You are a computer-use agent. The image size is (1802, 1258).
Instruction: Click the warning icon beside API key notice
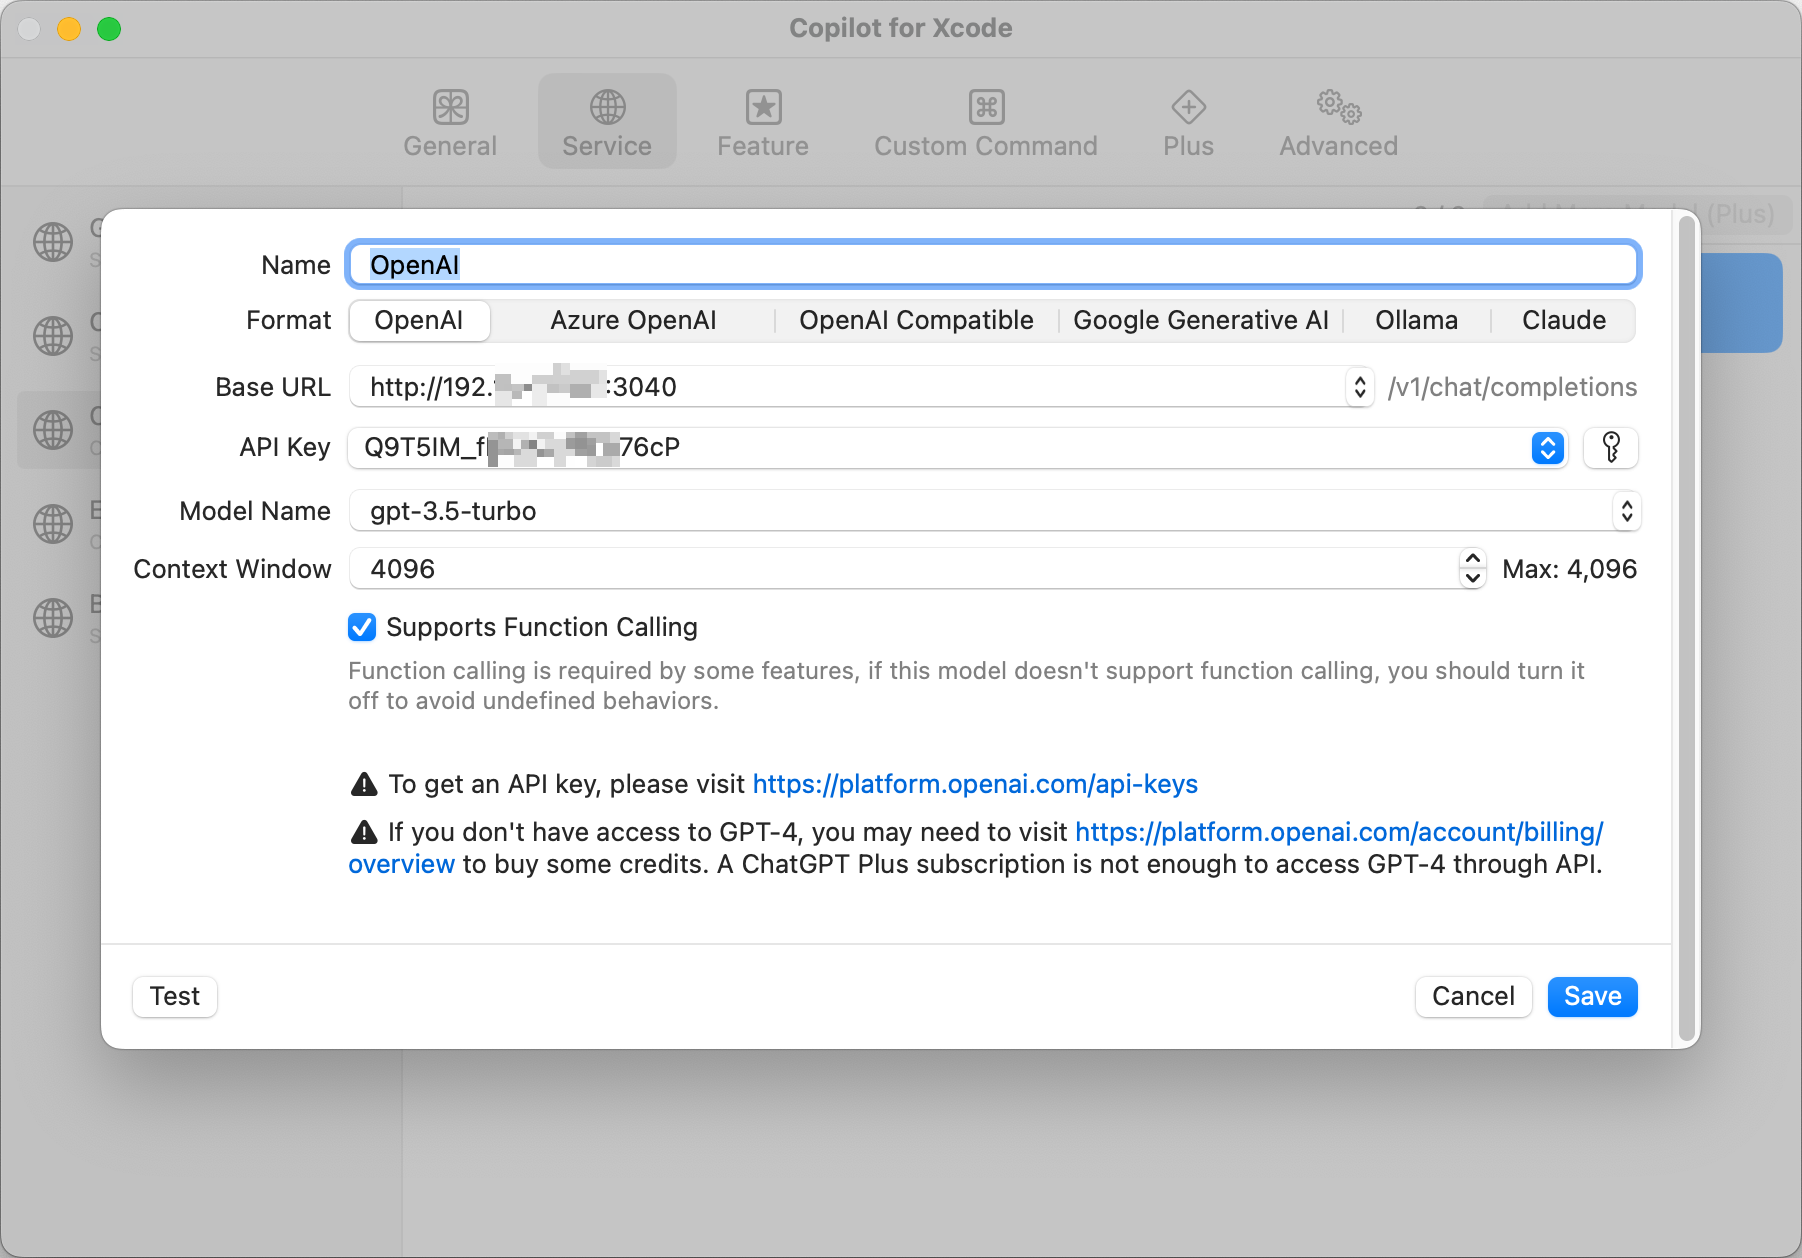pyautogui.click(x=364, y=784)
